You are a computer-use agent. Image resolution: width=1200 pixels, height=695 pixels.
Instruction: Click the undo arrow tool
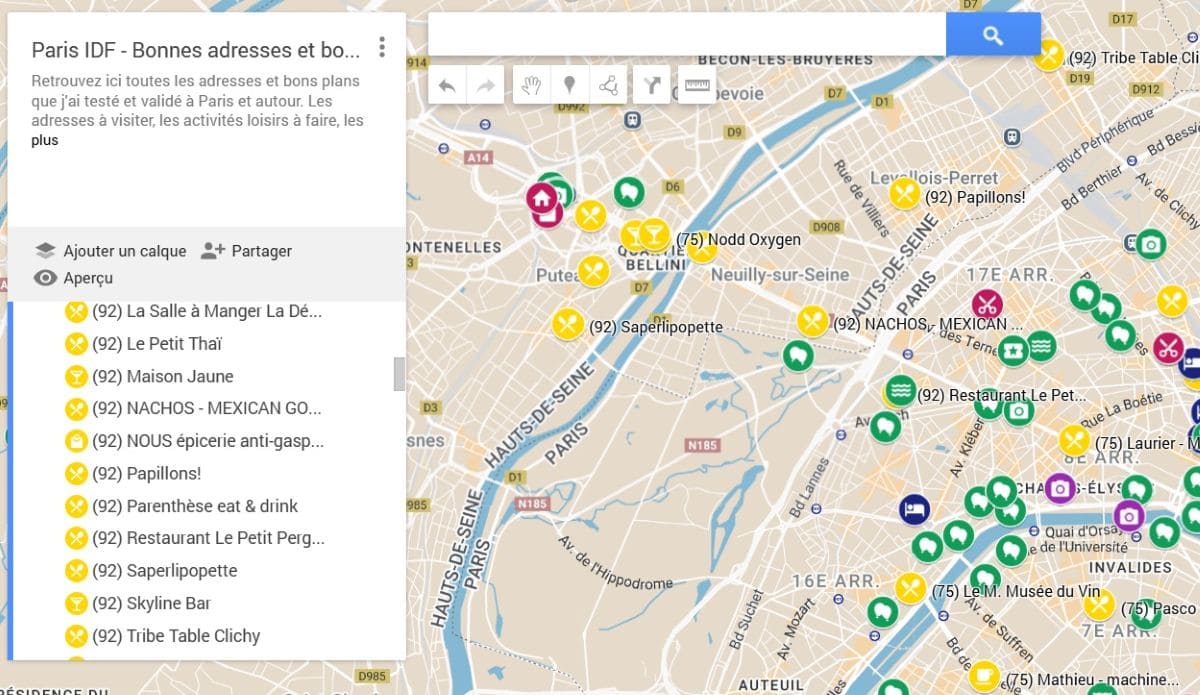[447, 86]
